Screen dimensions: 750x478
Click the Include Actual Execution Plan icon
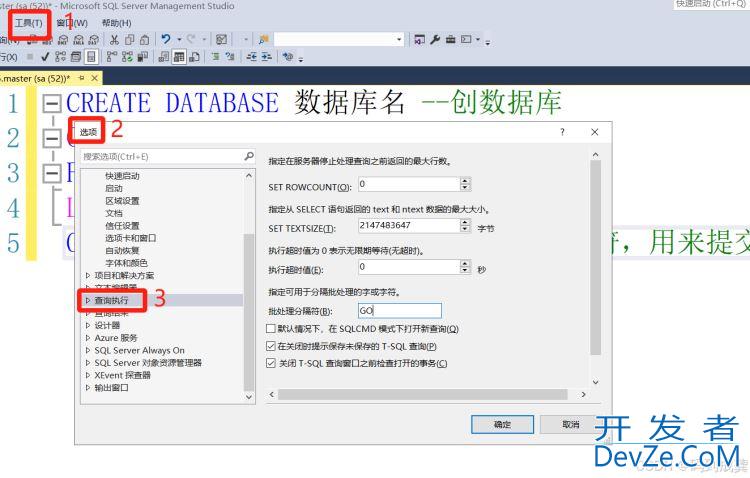[111, 57]
